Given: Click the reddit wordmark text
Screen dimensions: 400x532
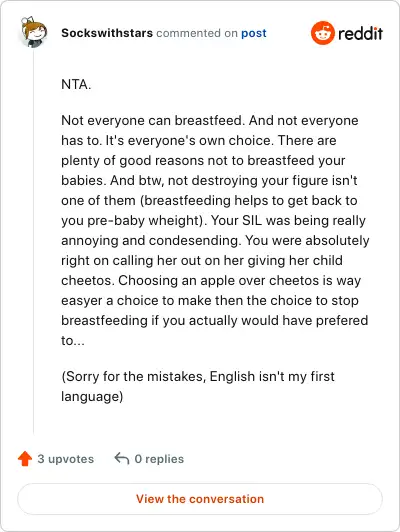Looking at the screenshot, I should point(360,33).
